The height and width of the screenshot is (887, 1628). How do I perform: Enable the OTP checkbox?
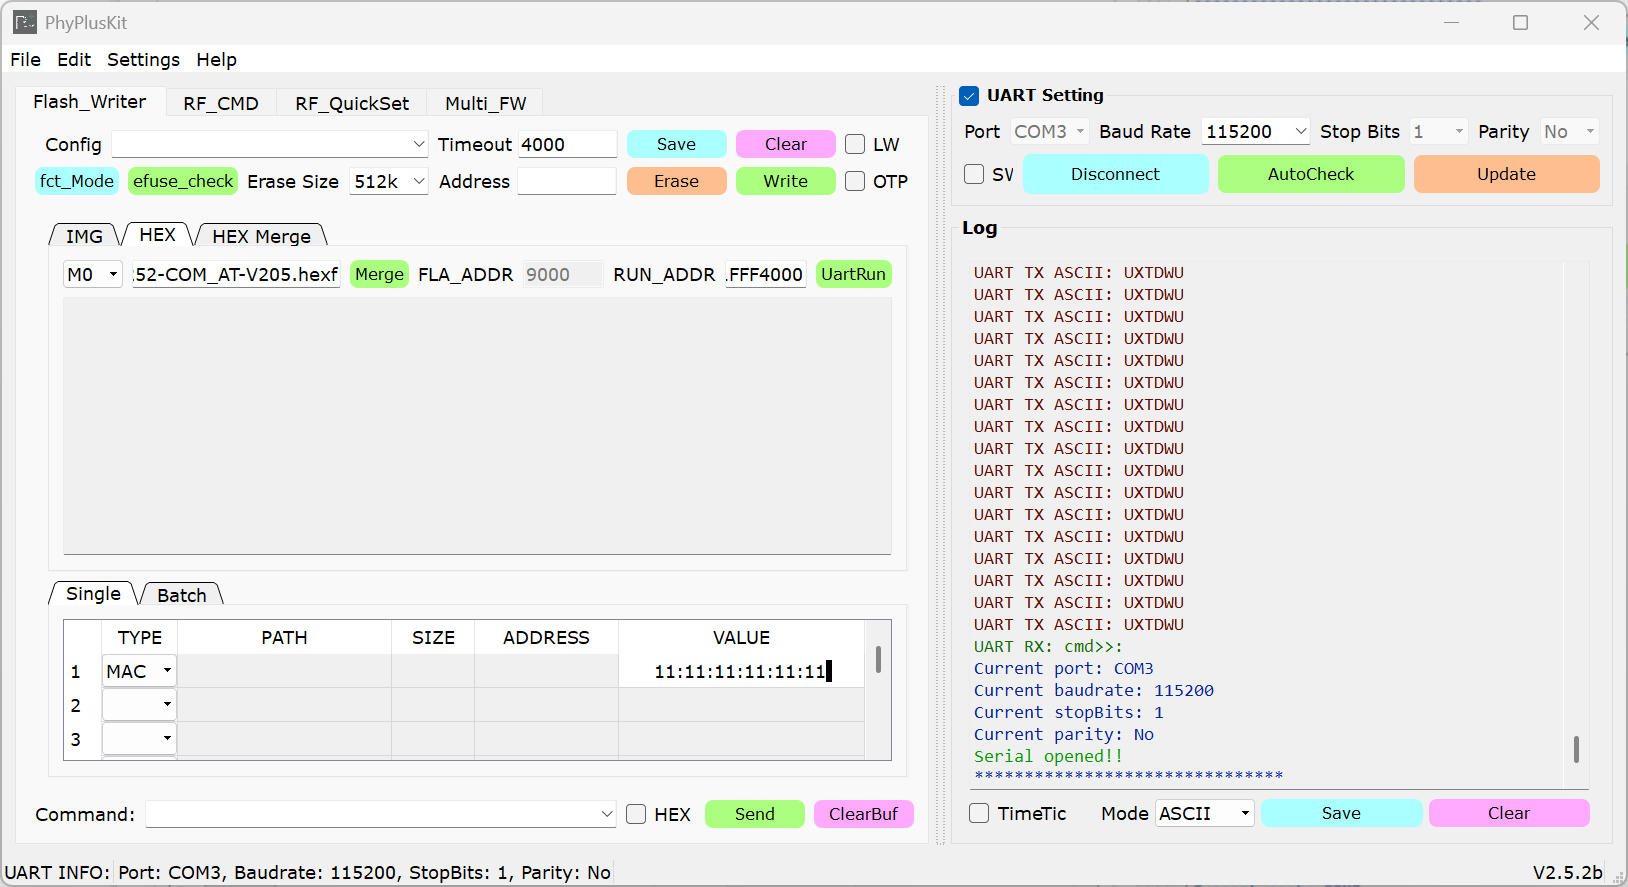coord(855,181)
